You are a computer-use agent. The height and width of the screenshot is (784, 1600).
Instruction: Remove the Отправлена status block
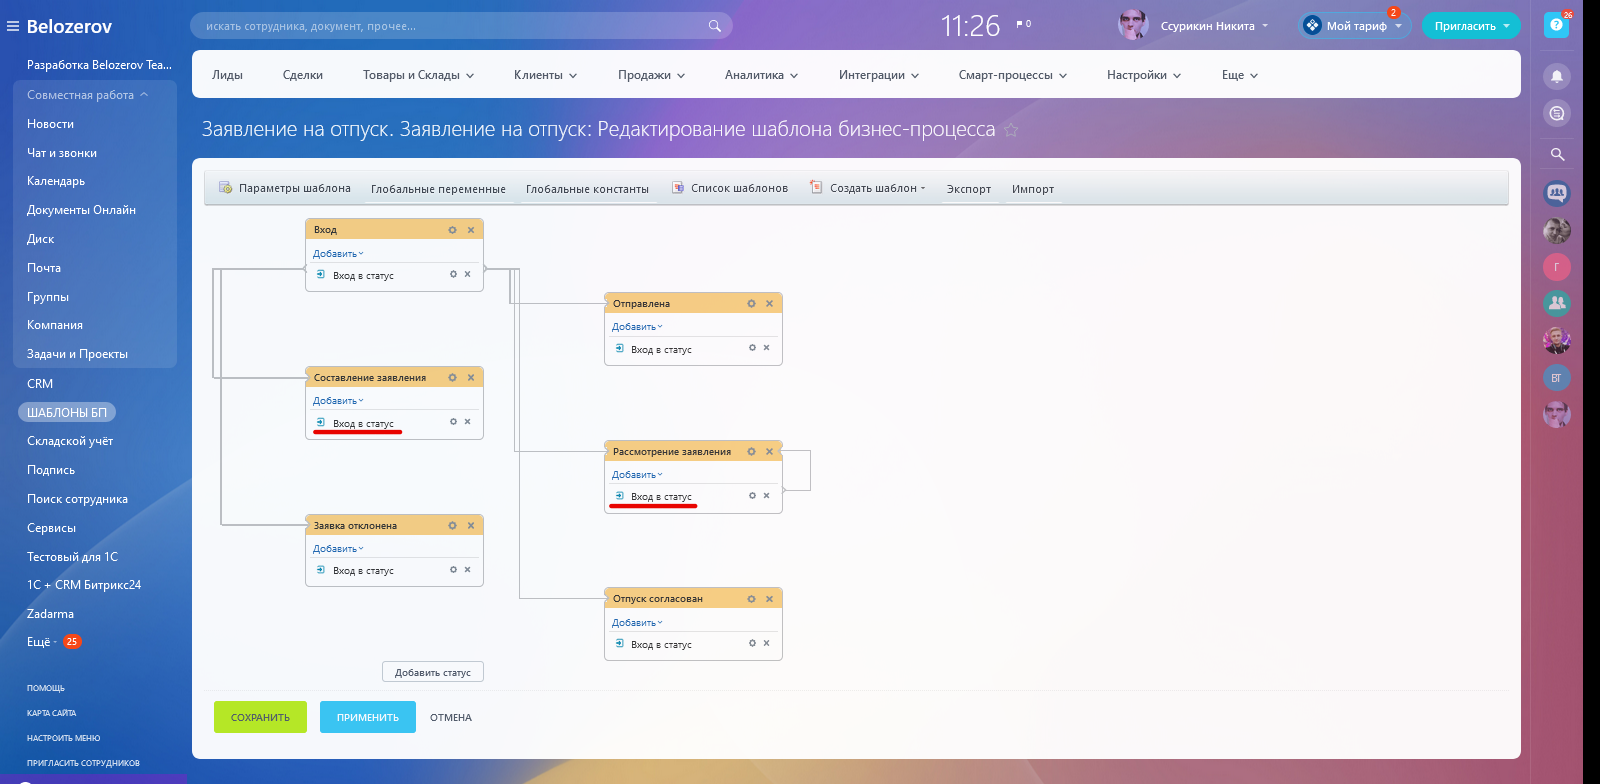click(769, 304)
